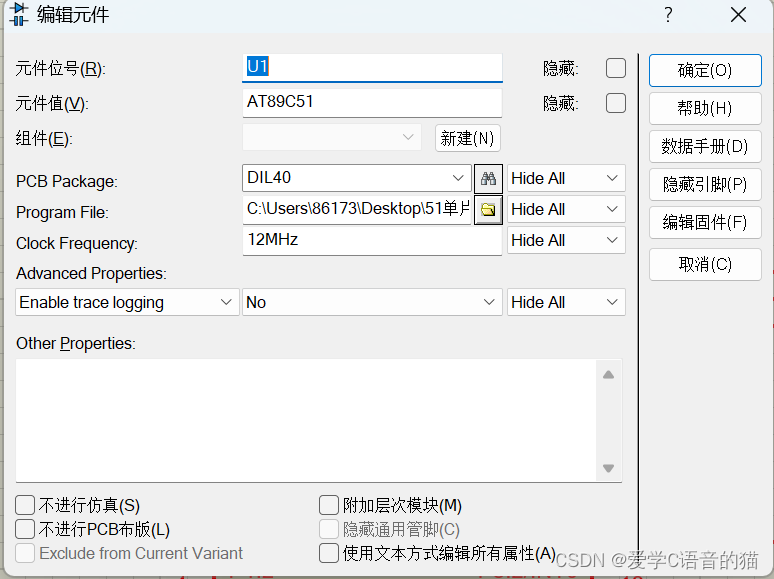
Task: Expand the Hide All dropdown for Clock Frequency
Action: point(566,240)
